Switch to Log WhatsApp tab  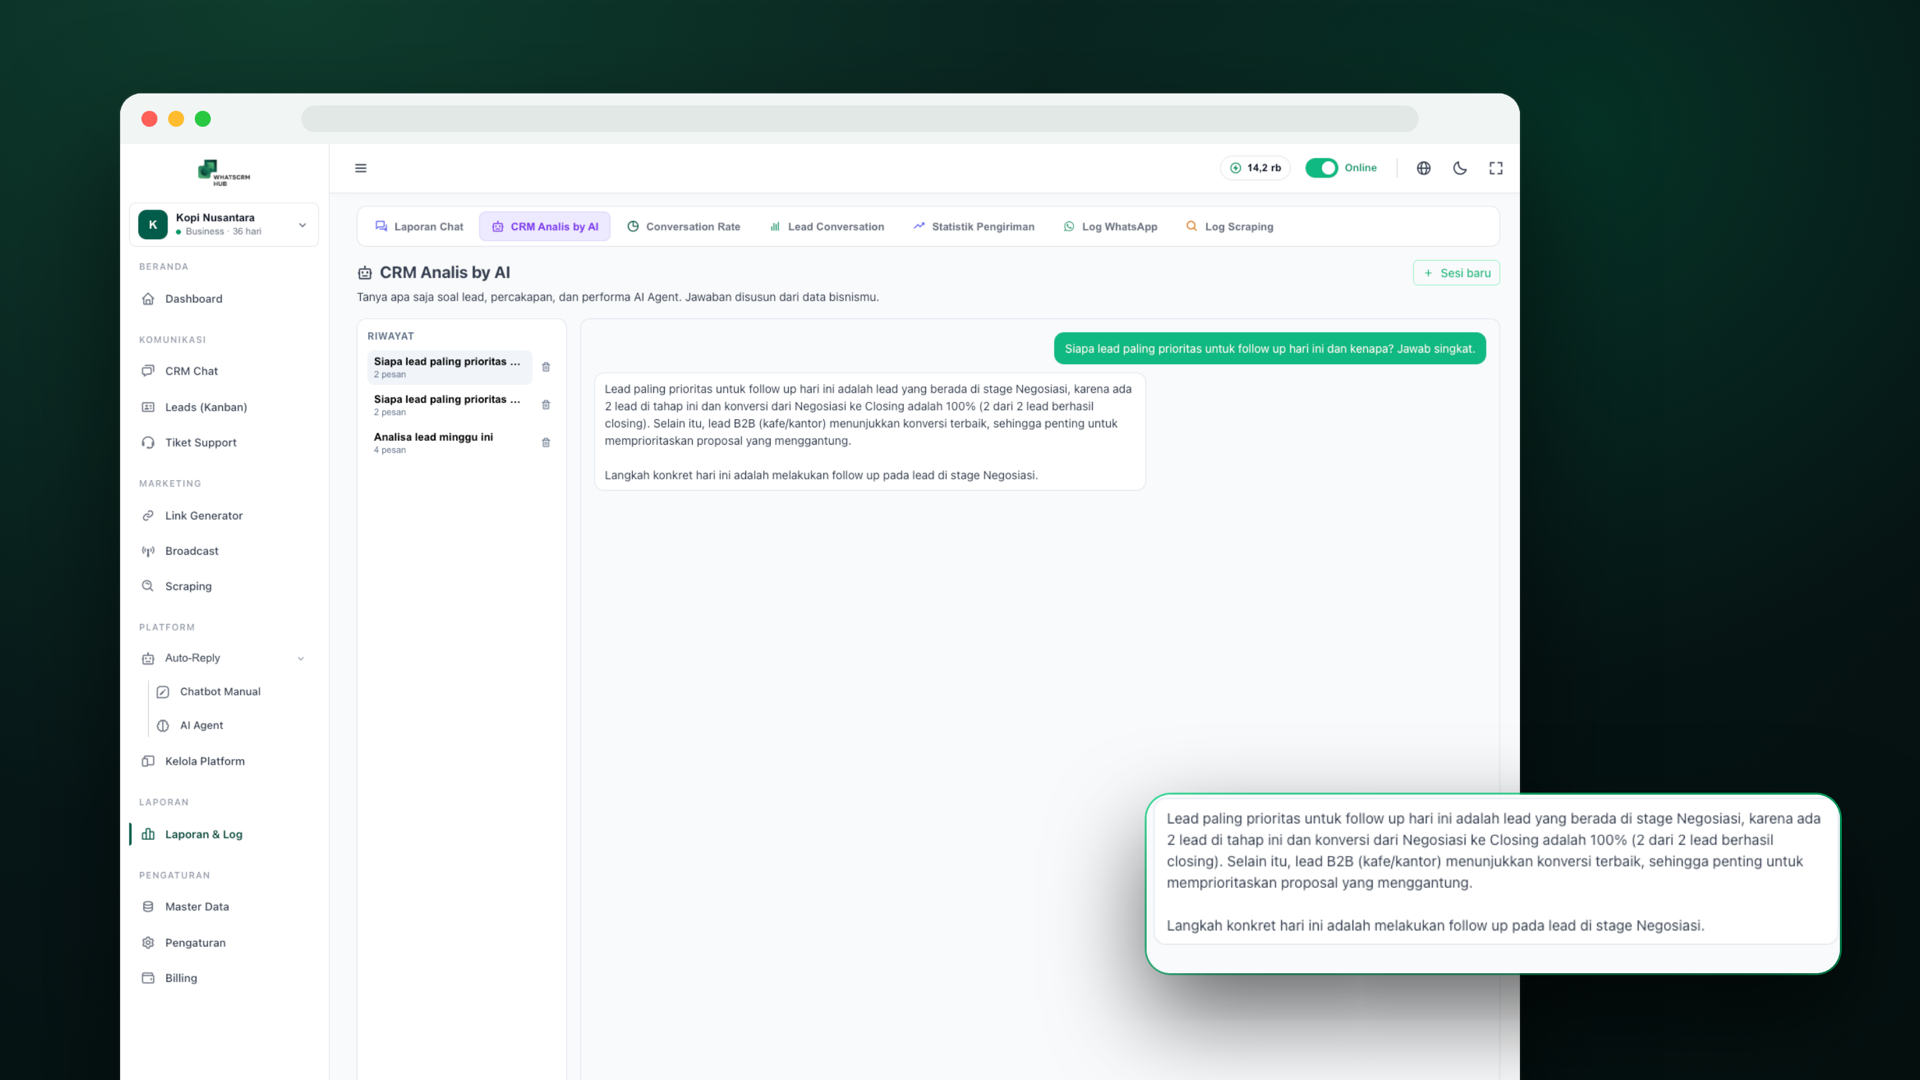tap(1110, 227)
